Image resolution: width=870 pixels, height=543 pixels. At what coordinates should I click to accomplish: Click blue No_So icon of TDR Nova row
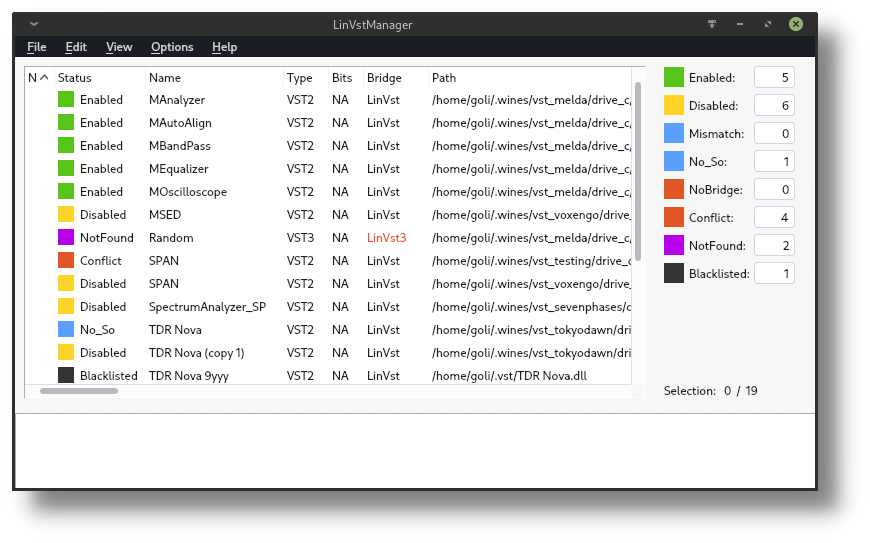tap(66, 329)
